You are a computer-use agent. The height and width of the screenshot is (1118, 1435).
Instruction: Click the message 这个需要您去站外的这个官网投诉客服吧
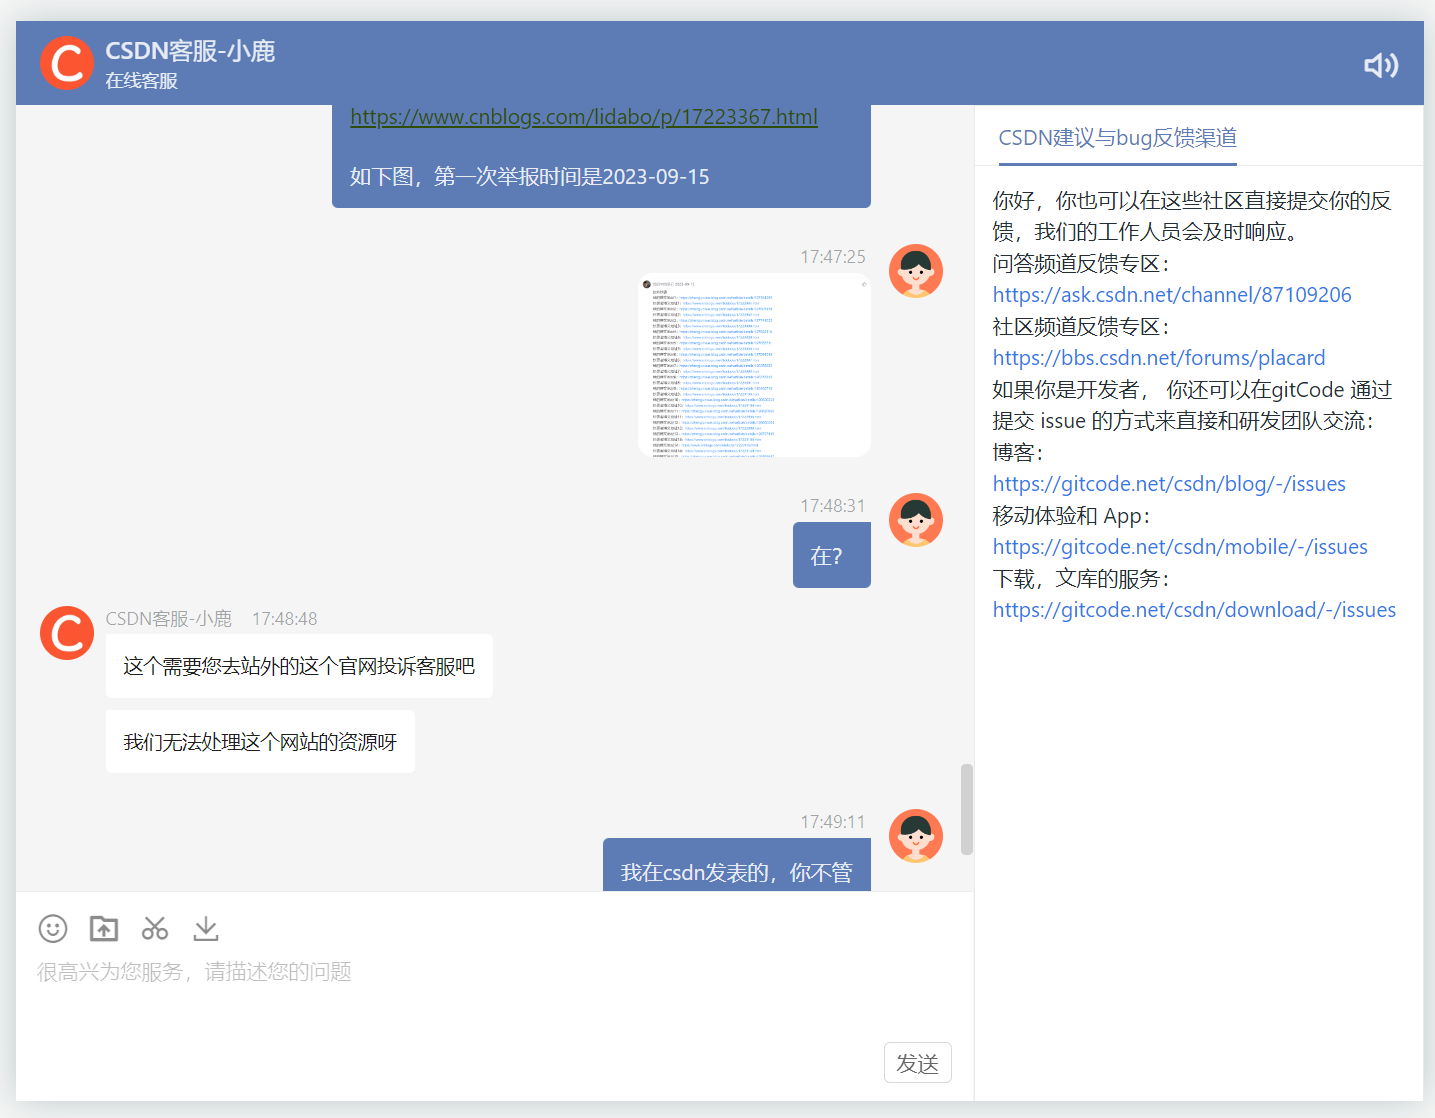(x=299, y=666)
